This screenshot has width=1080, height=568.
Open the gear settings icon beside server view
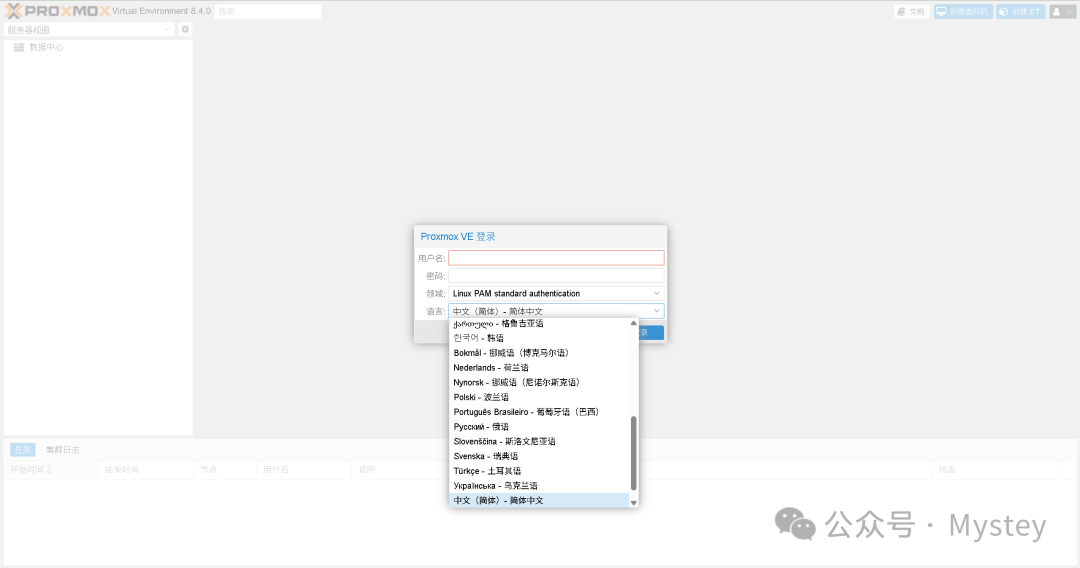(185, 30)
